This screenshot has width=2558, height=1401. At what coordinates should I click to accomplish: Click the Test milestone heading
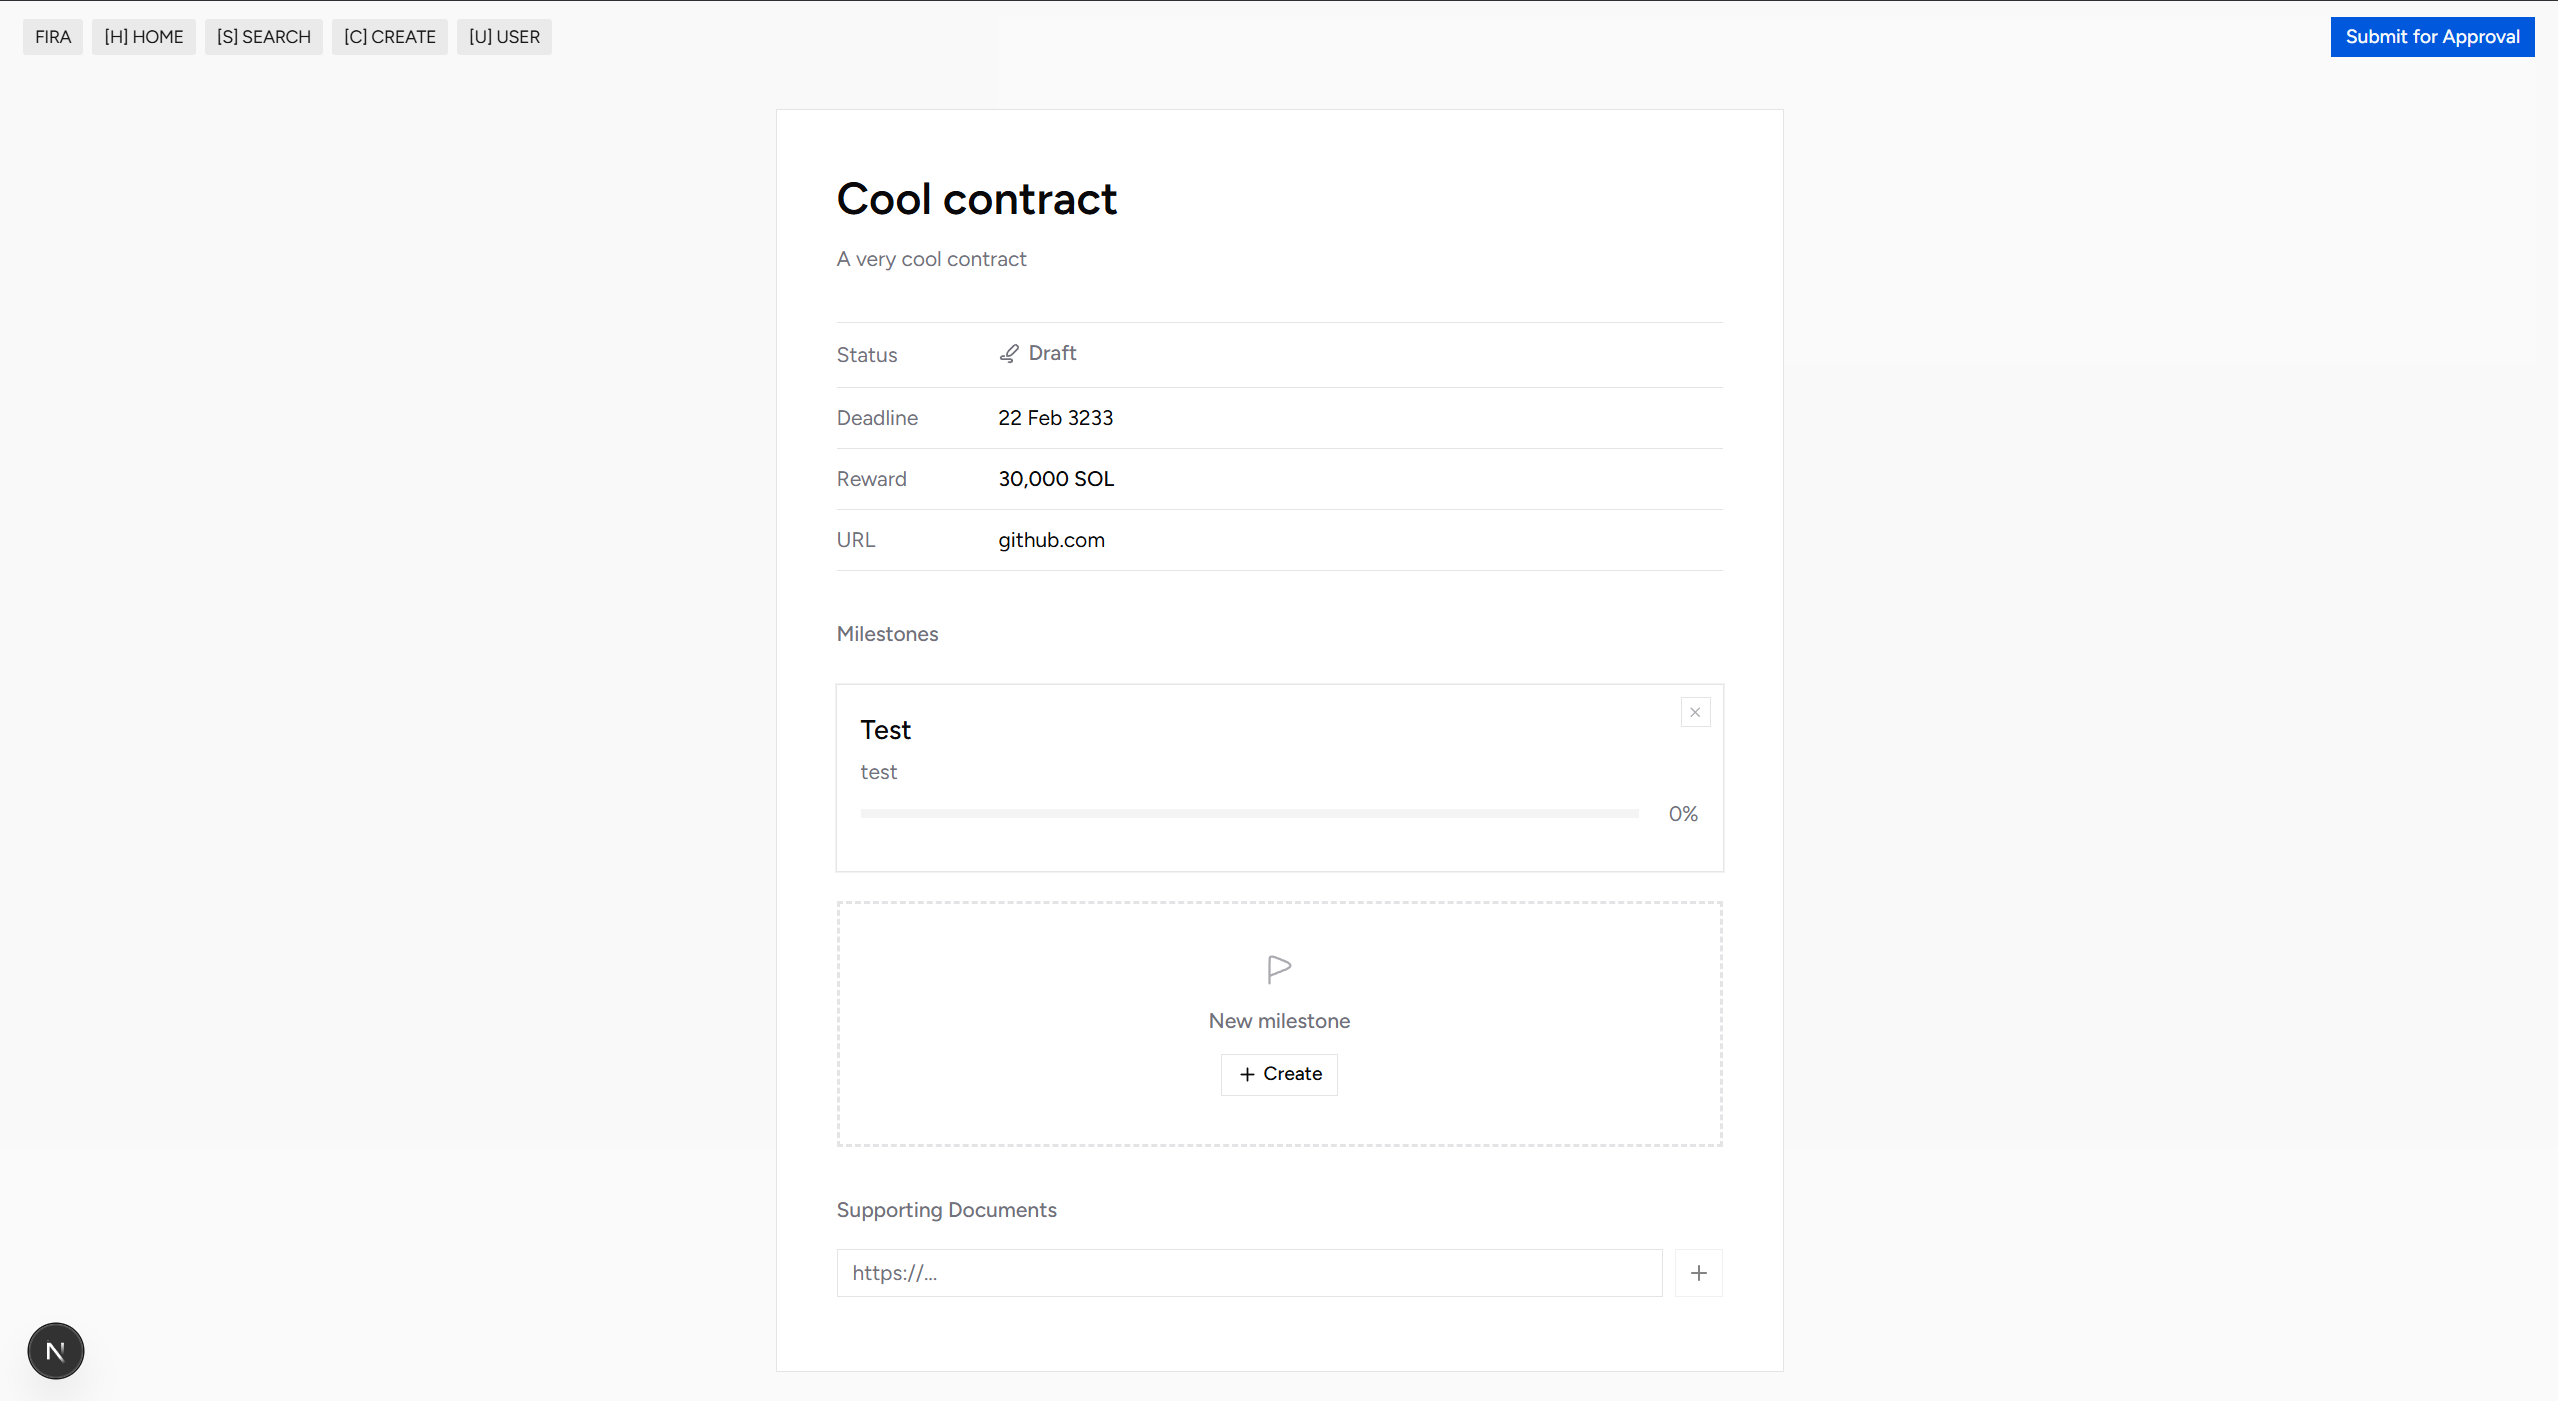point(885,730)
